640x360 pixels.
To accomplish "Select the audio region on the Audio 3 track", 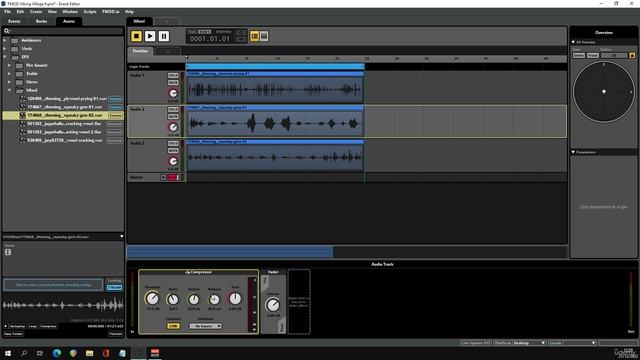I will tap(275, 155).
